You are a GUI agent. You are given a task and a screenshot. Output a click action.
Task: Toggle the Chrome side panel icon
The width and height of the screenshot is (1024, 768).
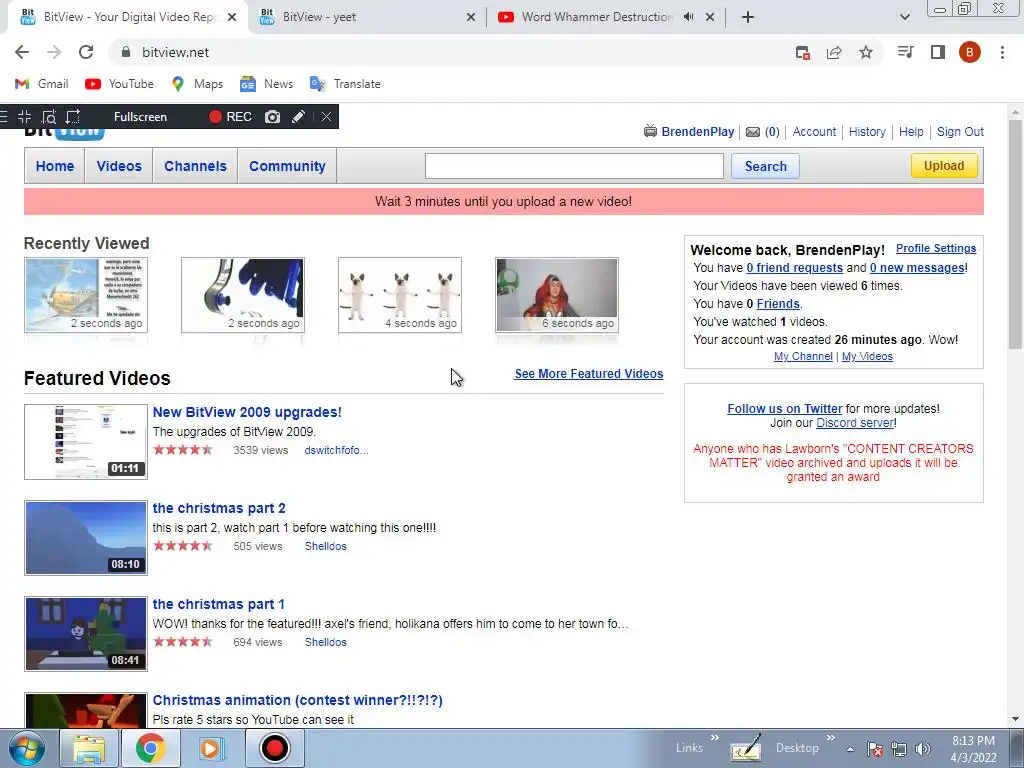click(x=938, y=52)
